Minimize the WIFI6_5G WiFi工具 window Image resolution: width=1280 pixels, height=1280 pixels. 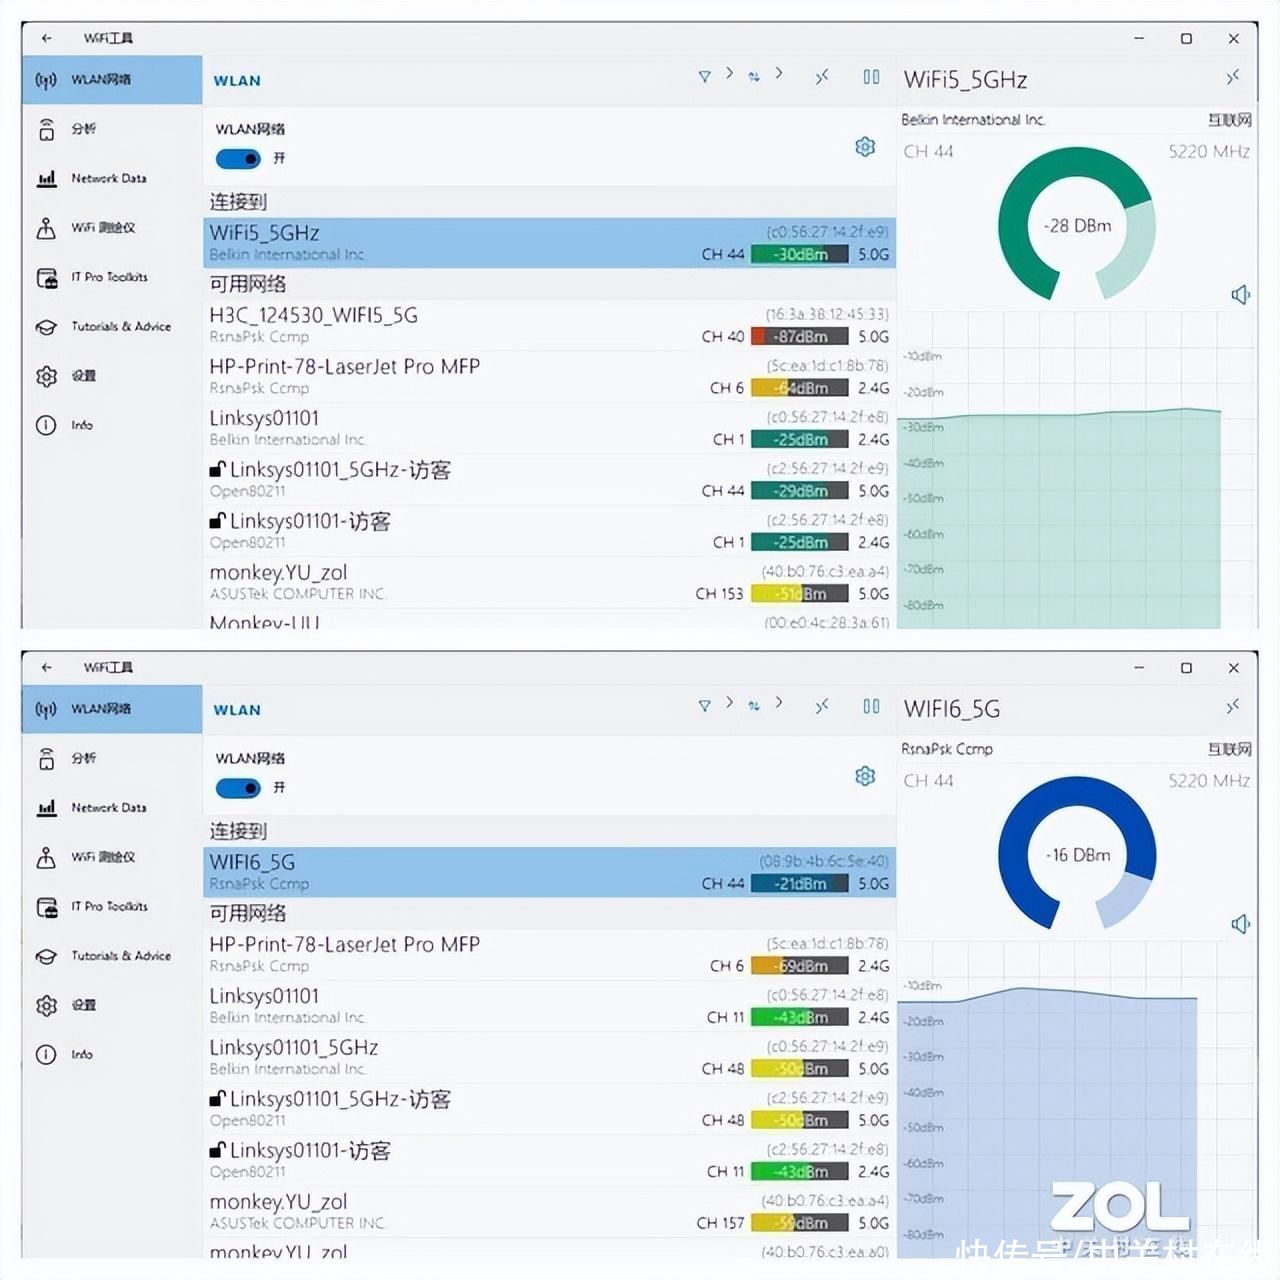point(1138,667)
